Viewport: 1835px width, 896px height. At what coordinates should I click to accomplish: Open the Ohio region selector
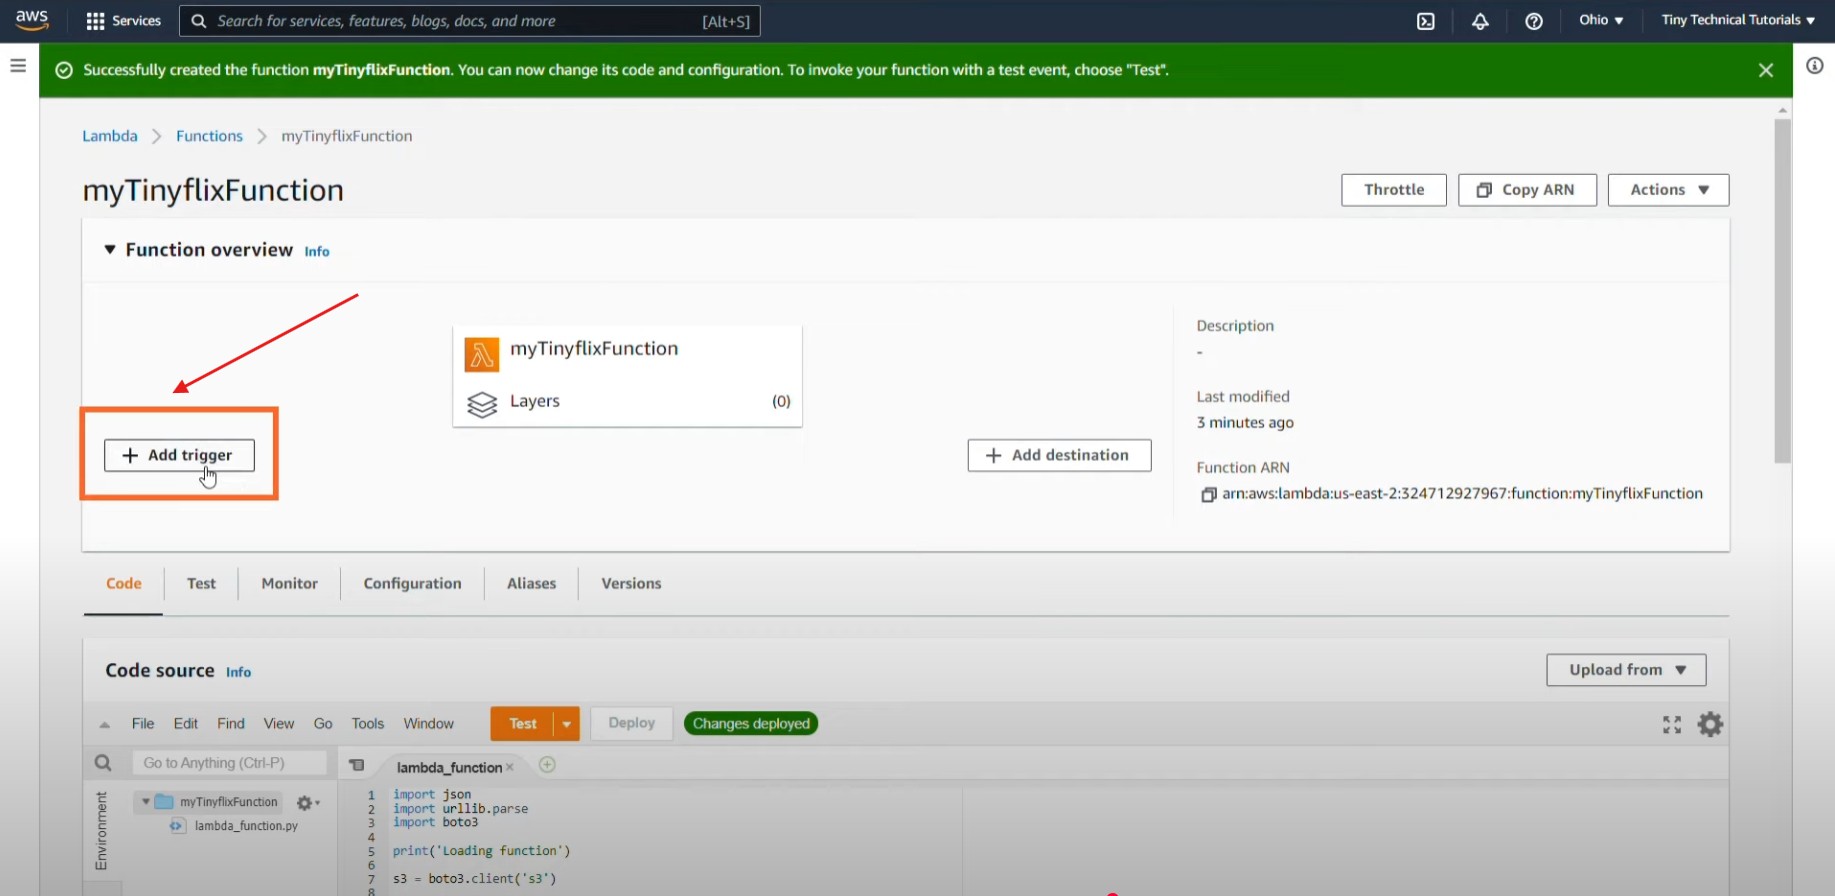point(1600,20)
